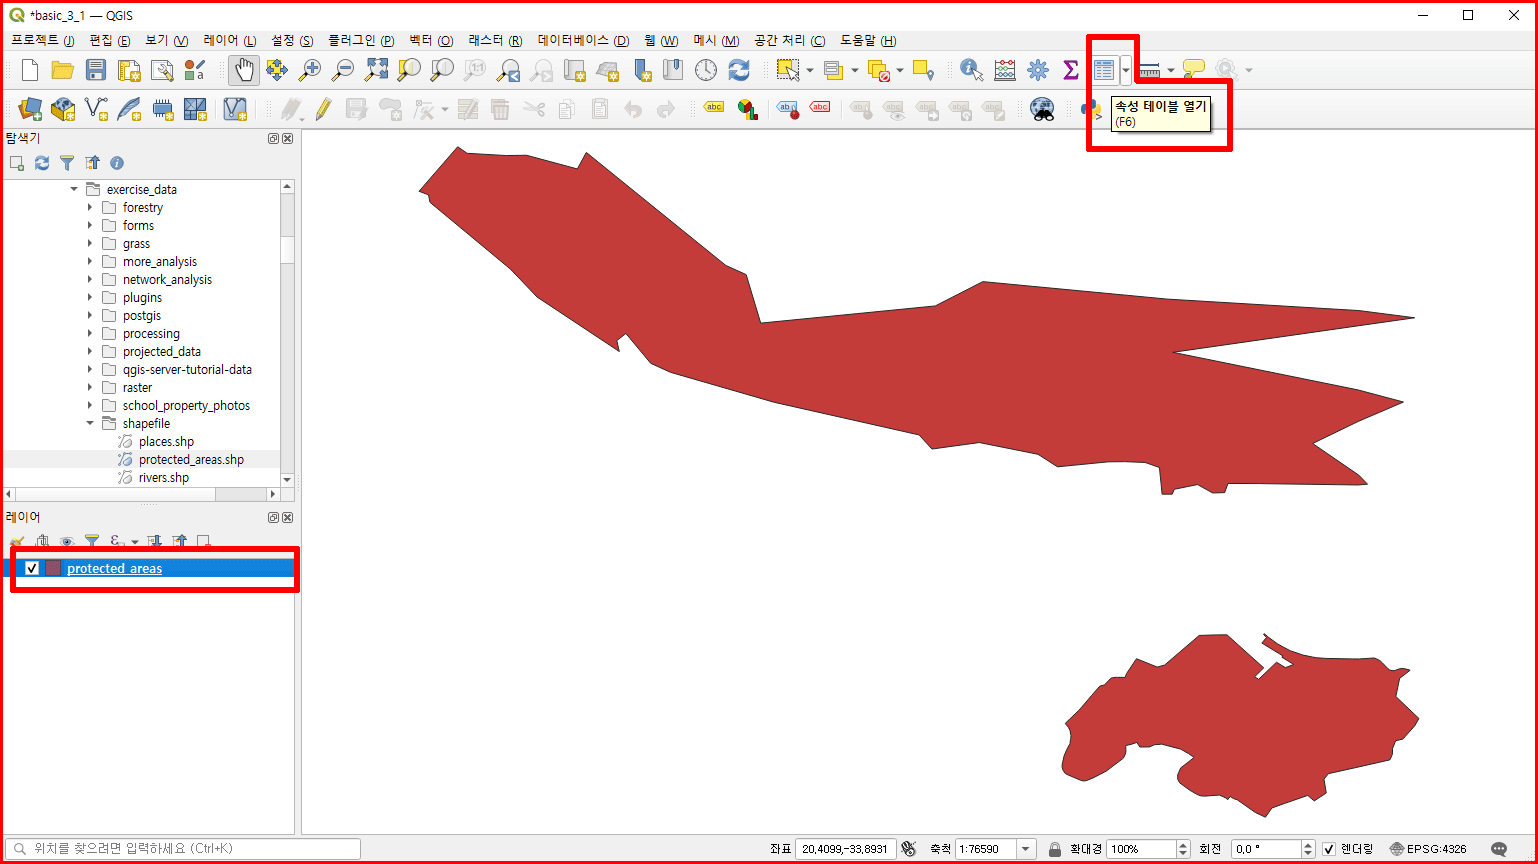Image resolution: width=1538 pixels, height=864 pixels.
Task: Open the Python console icon
Action: click(1091, 110)
